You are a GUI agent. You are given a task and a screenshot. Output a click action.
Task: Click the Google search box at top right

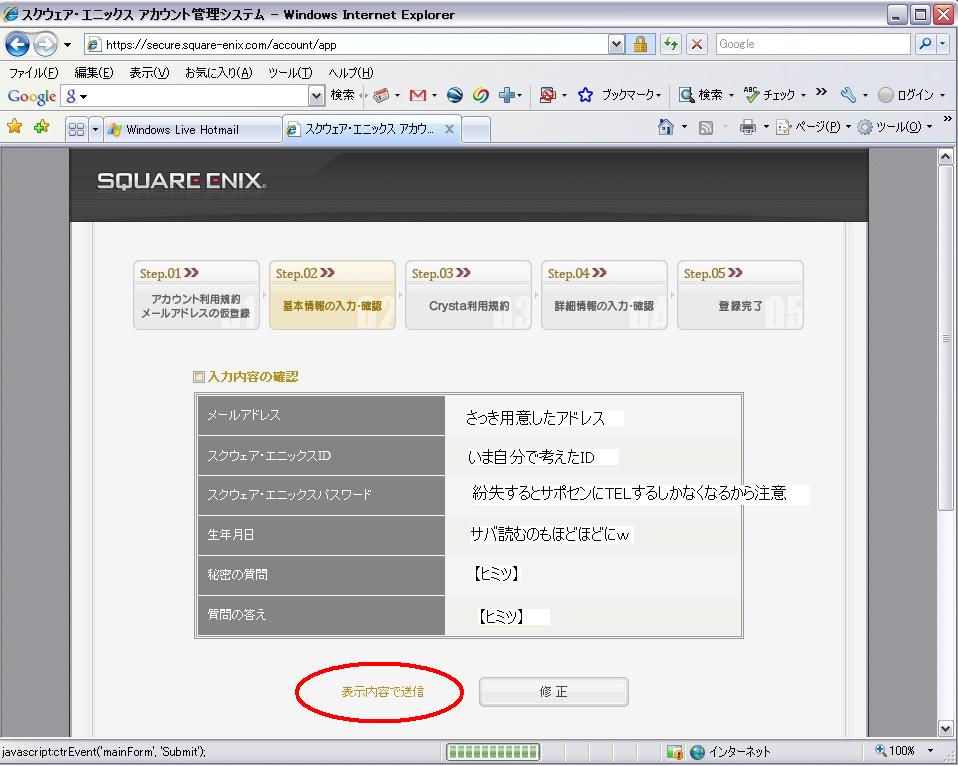[812, 44]
